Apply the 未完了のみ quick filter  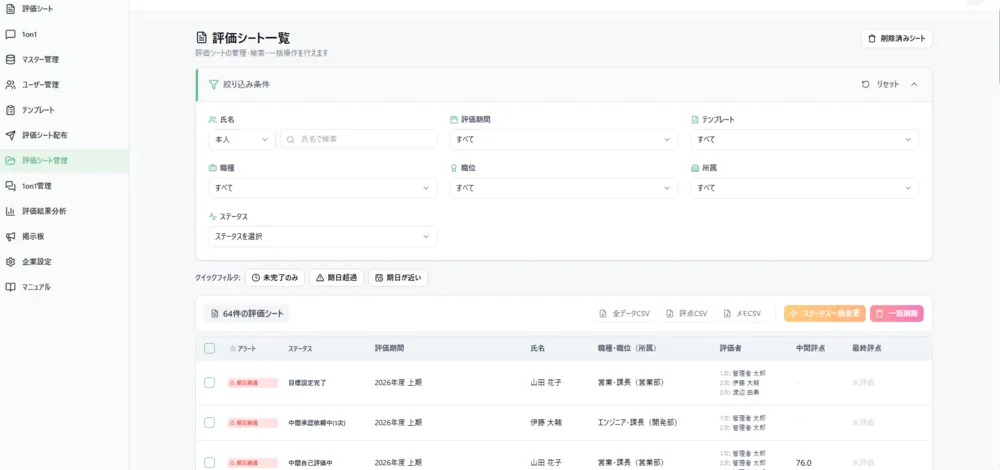[275, 277]
